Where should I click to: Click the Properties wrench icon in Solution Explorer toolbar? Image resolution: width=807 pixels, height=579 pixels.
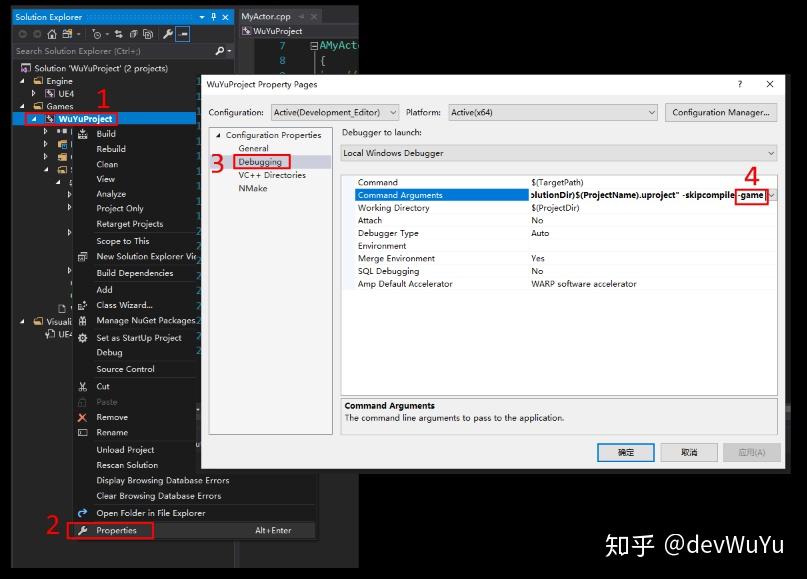pos(168,33)
